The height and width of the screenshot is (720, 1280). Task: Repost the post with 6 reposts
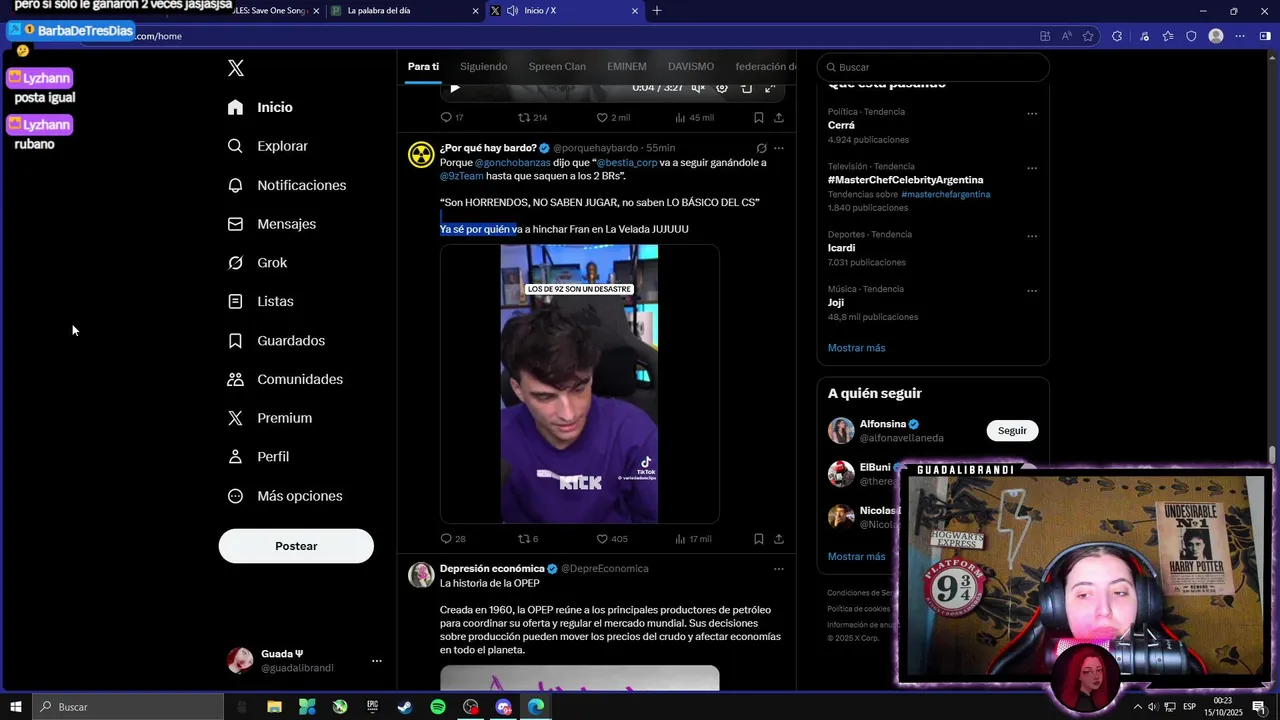point(528,539)
